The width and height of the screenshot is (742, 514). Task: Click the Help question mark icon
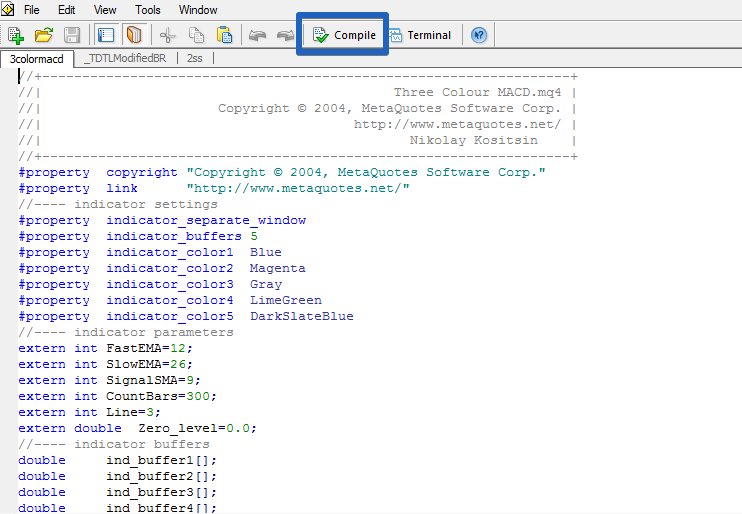point(479,35)
